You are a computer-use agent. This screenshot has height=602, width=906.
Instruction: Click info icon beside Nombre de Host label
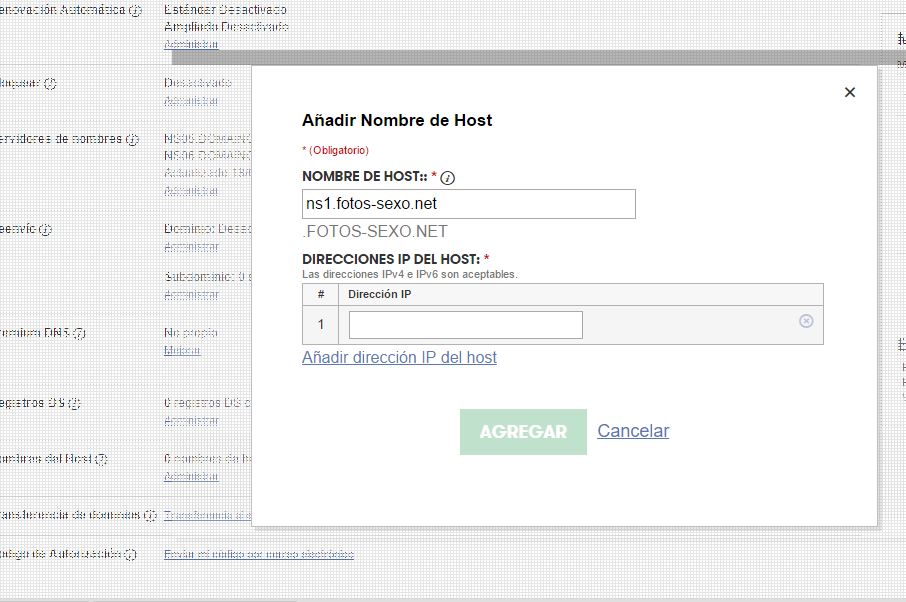tap(448, 178)
